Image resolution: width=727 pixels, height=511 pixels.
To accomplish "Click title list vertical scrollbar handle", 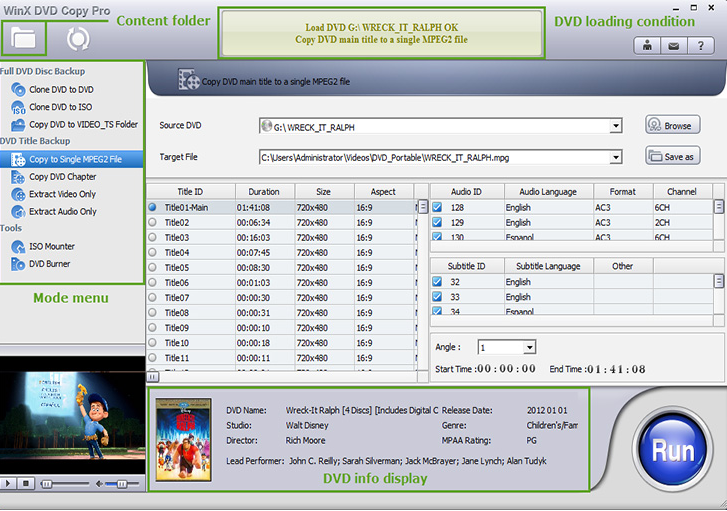I will coord(423,207).
